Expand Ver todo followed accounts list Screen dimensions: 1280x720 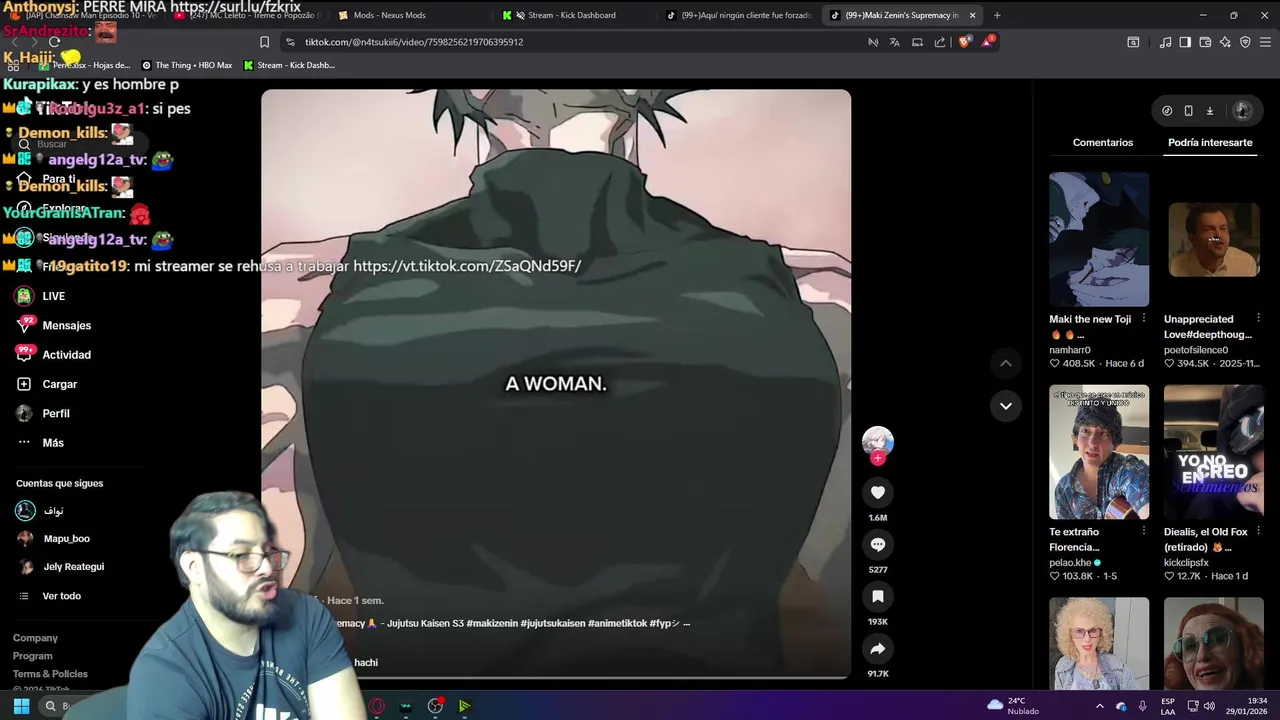(61, 596)
